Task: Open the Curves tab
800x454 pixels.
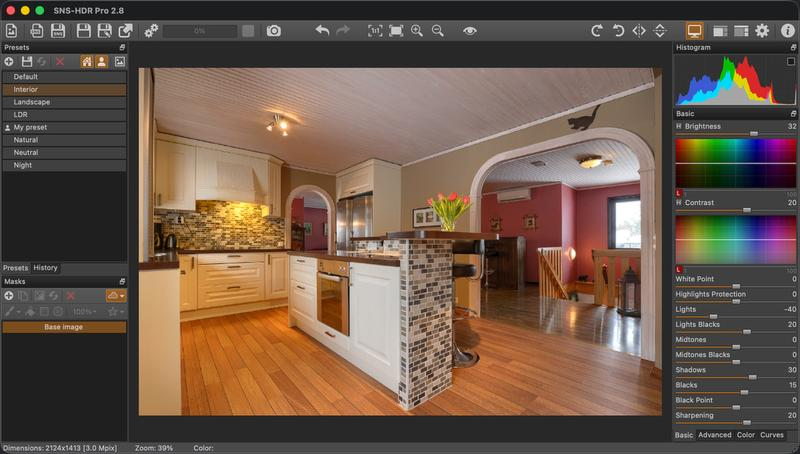Action: click(771, 435)
